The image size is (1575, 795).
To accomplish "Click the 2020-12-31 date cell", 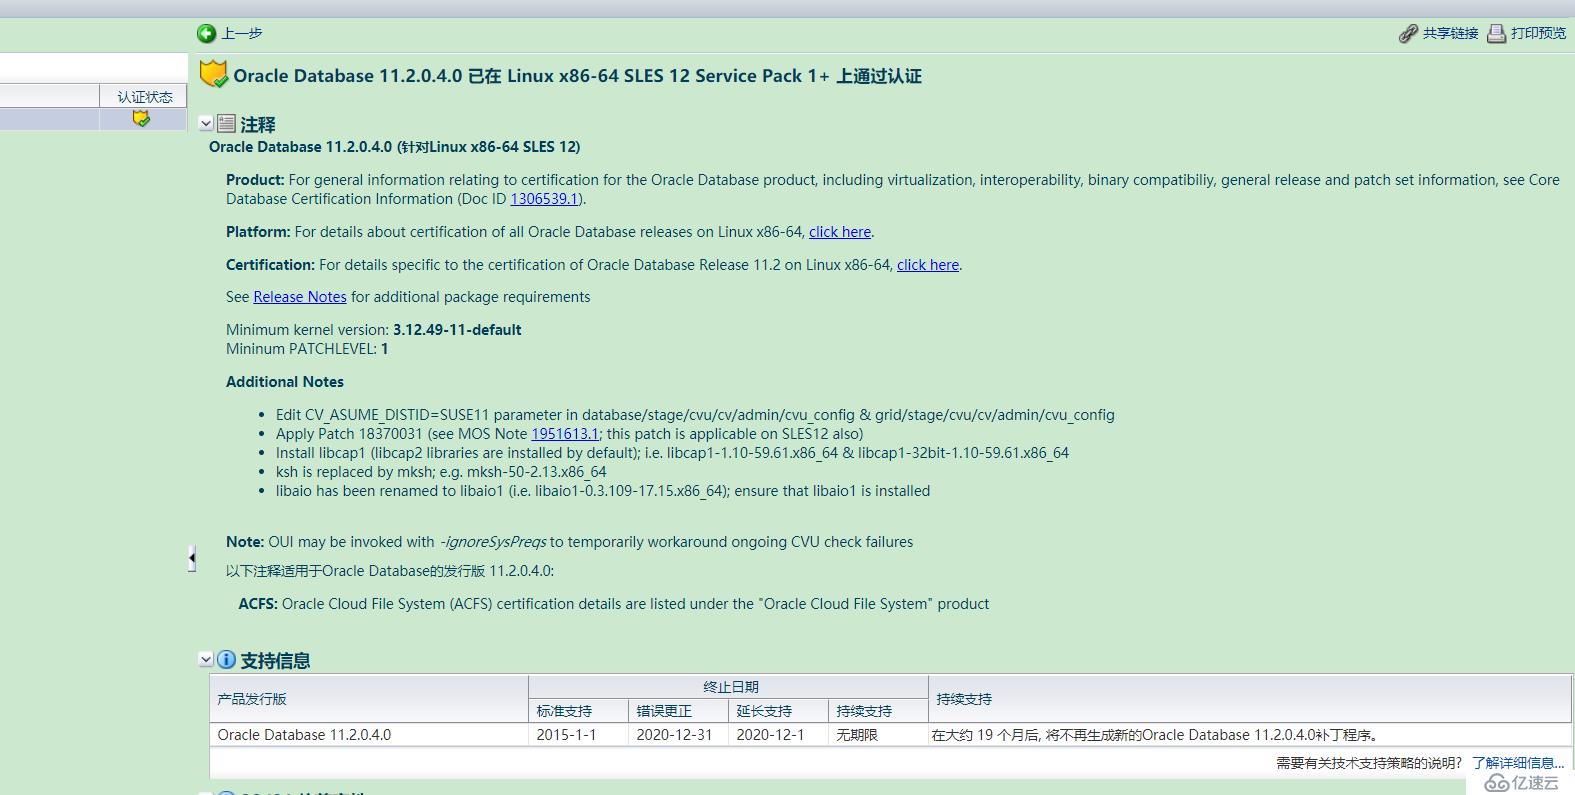I will coord(678,735).
